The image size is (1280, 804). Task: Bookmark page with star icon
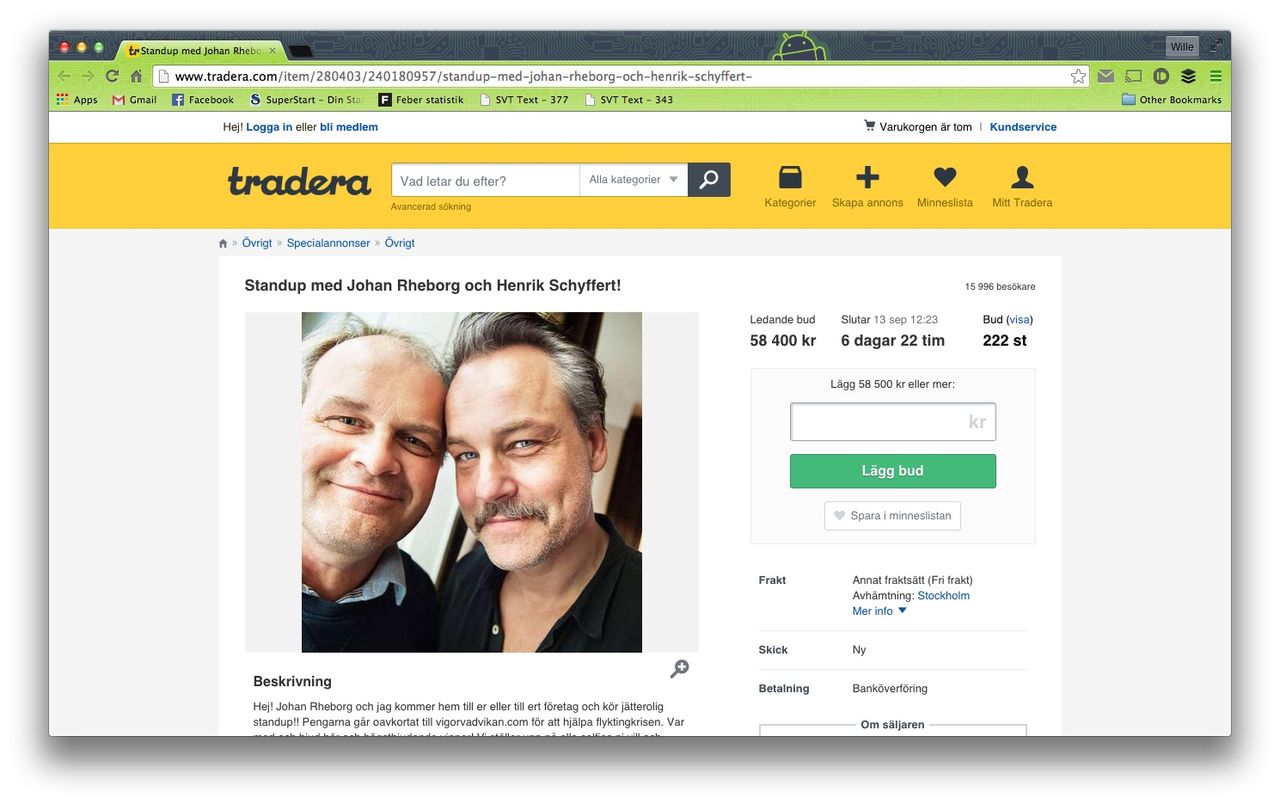[x=1078, y=76]
